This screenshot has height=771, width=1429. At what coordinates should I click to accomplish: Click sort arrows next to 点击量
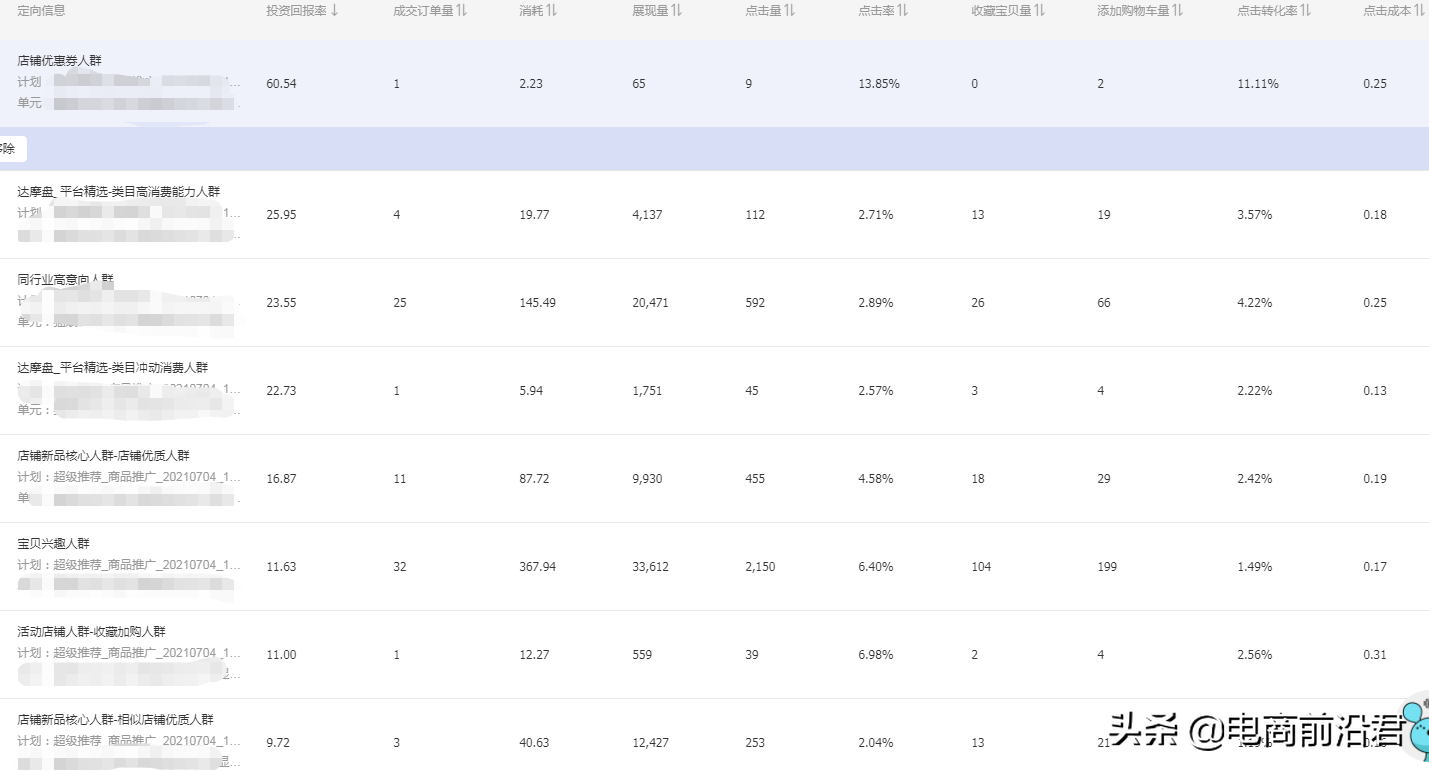point(789,11)
